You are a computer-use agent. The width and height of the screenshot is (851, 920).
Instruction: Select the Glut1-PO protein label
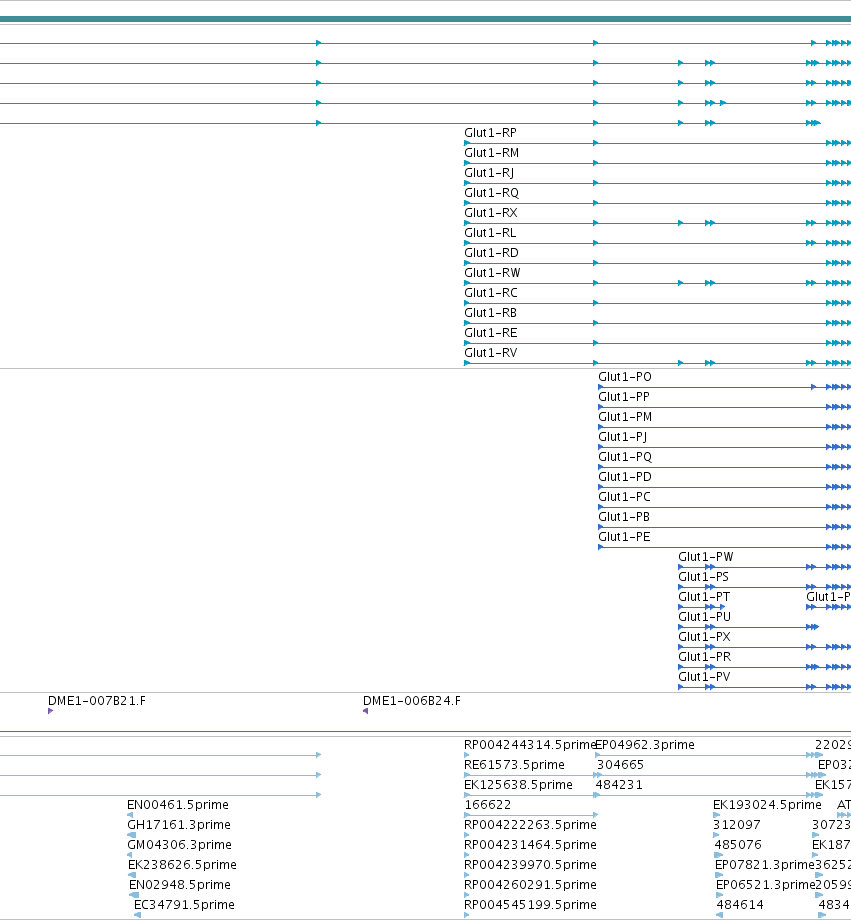pos(624,377)
